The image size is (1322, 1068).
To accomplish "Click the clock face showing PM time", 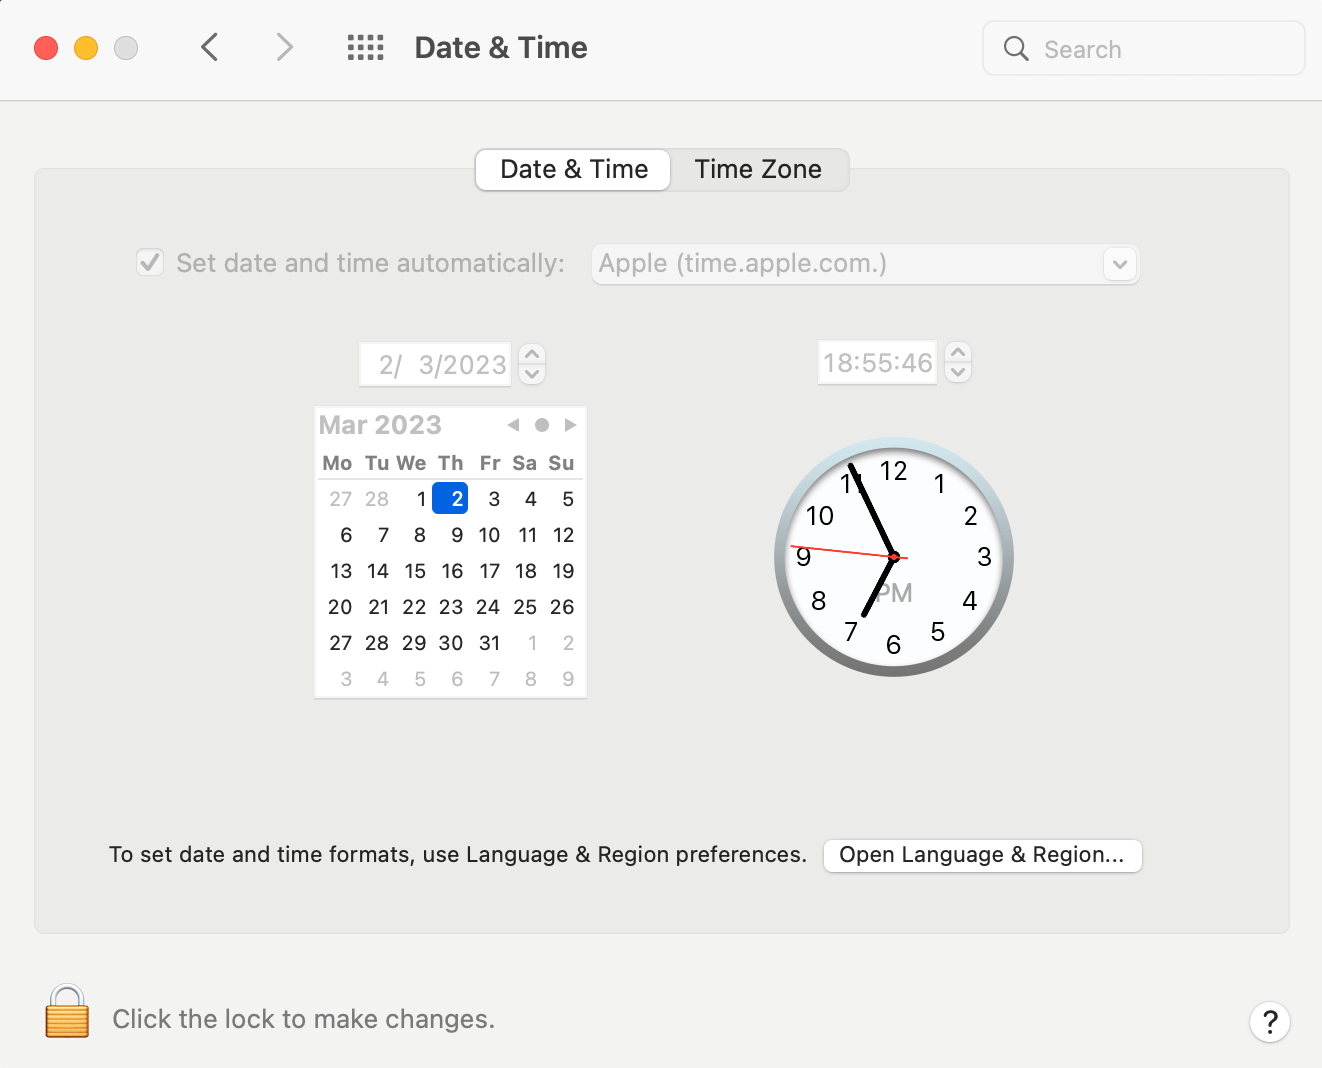I will (x=893, y=557).
